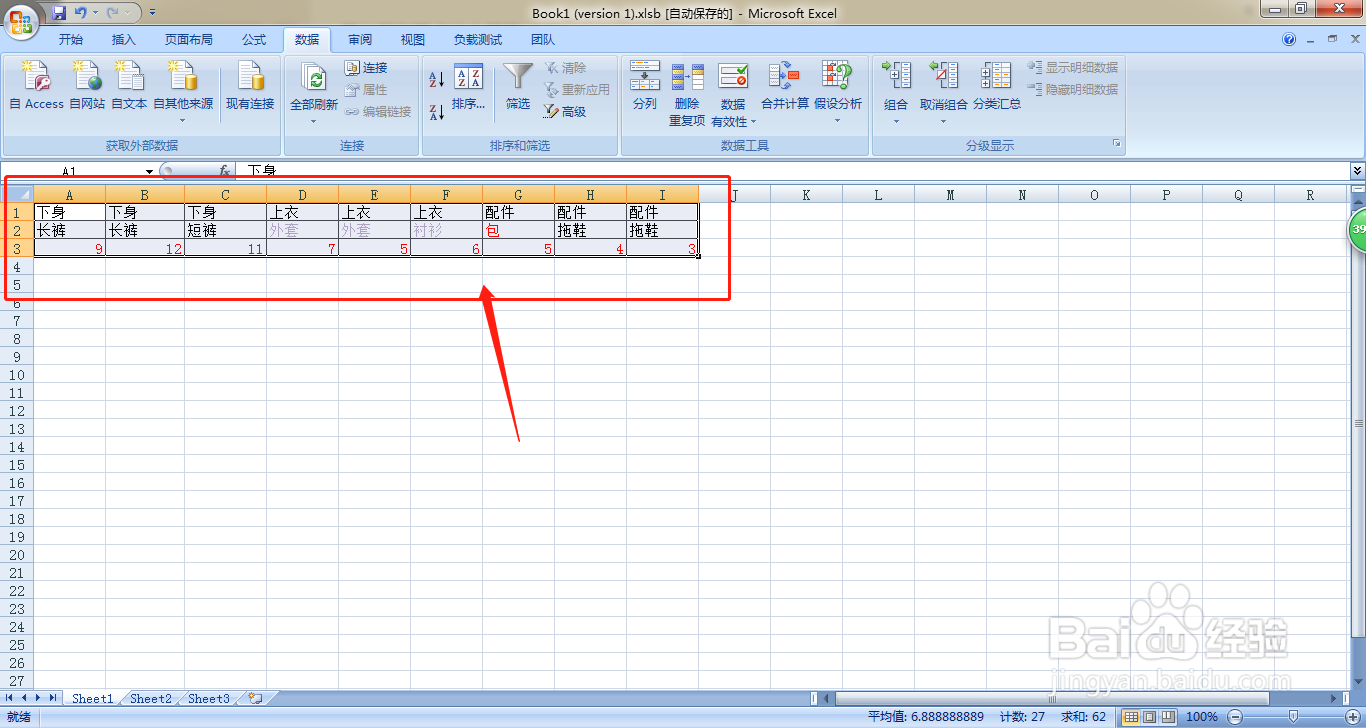Zoom in with plus button
Screen dimensions: 1366x728
(x=1352, y=717)
